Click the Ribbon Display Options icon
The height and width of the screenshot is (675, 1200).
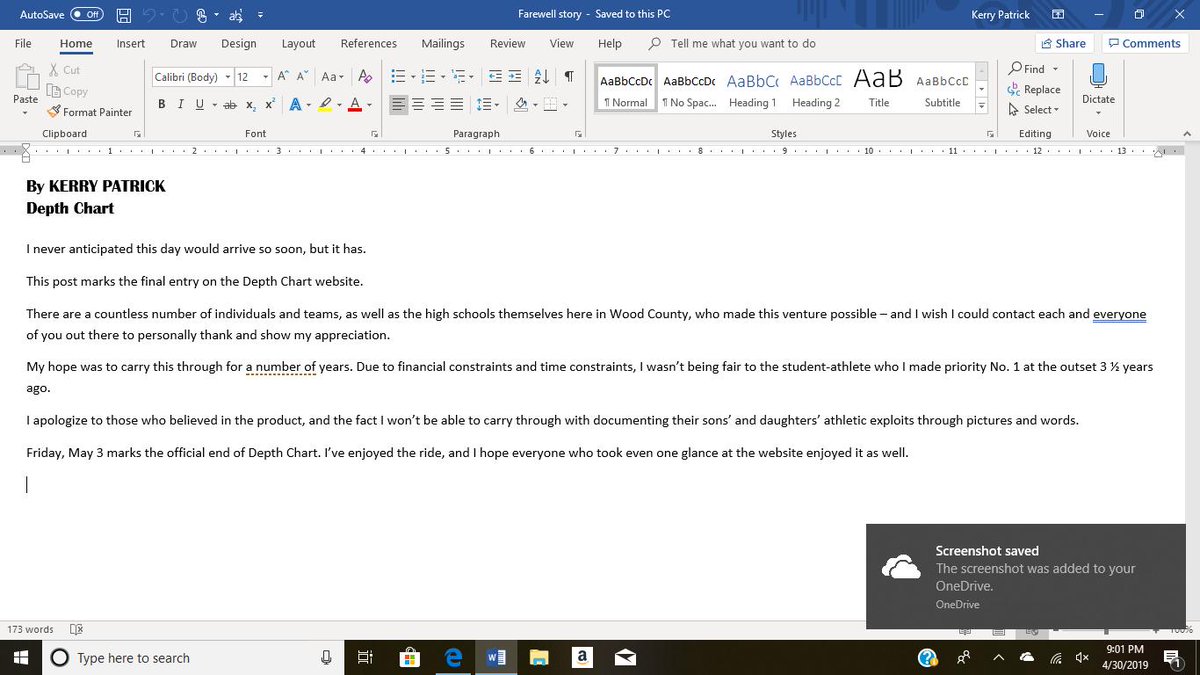(x=1058, y=15)
